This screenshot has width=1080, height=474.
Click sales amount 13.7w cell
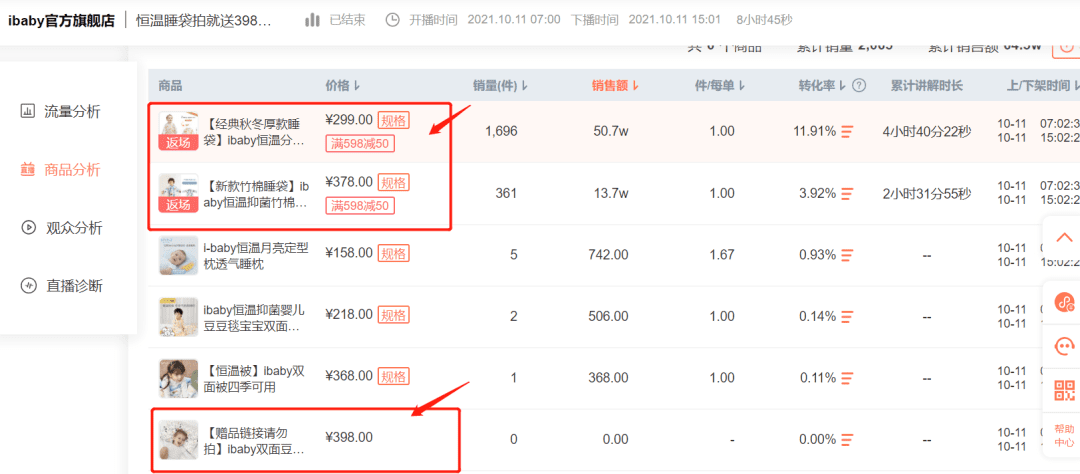pyautogui.click(x=610, y=194)
